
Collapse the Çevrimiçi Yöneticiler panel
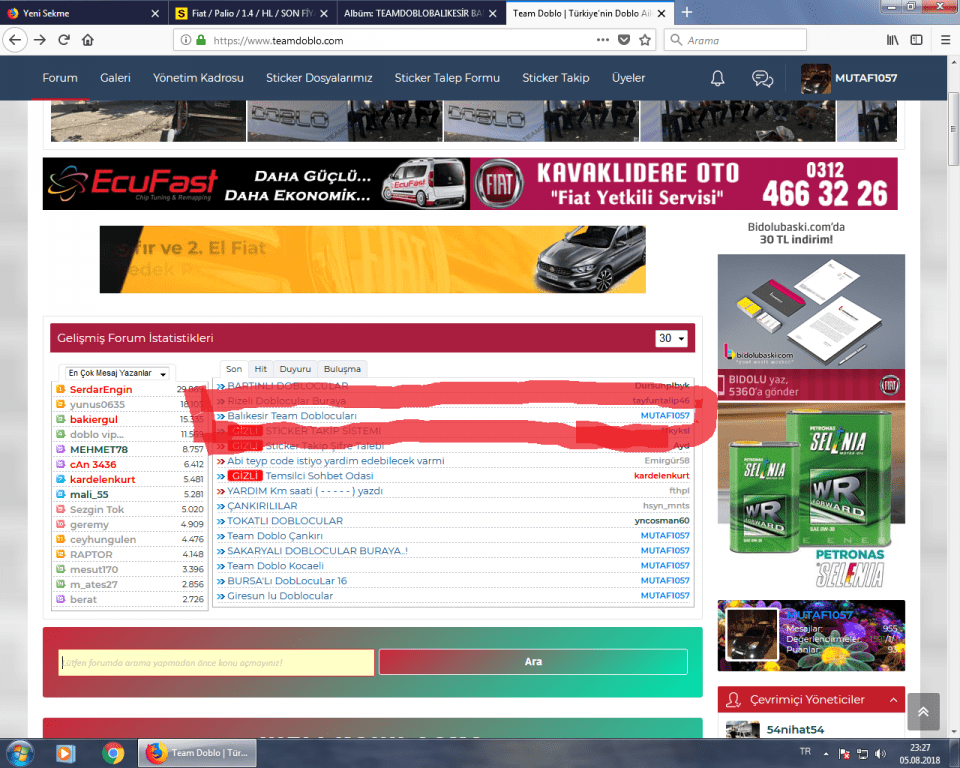(893, 699)
